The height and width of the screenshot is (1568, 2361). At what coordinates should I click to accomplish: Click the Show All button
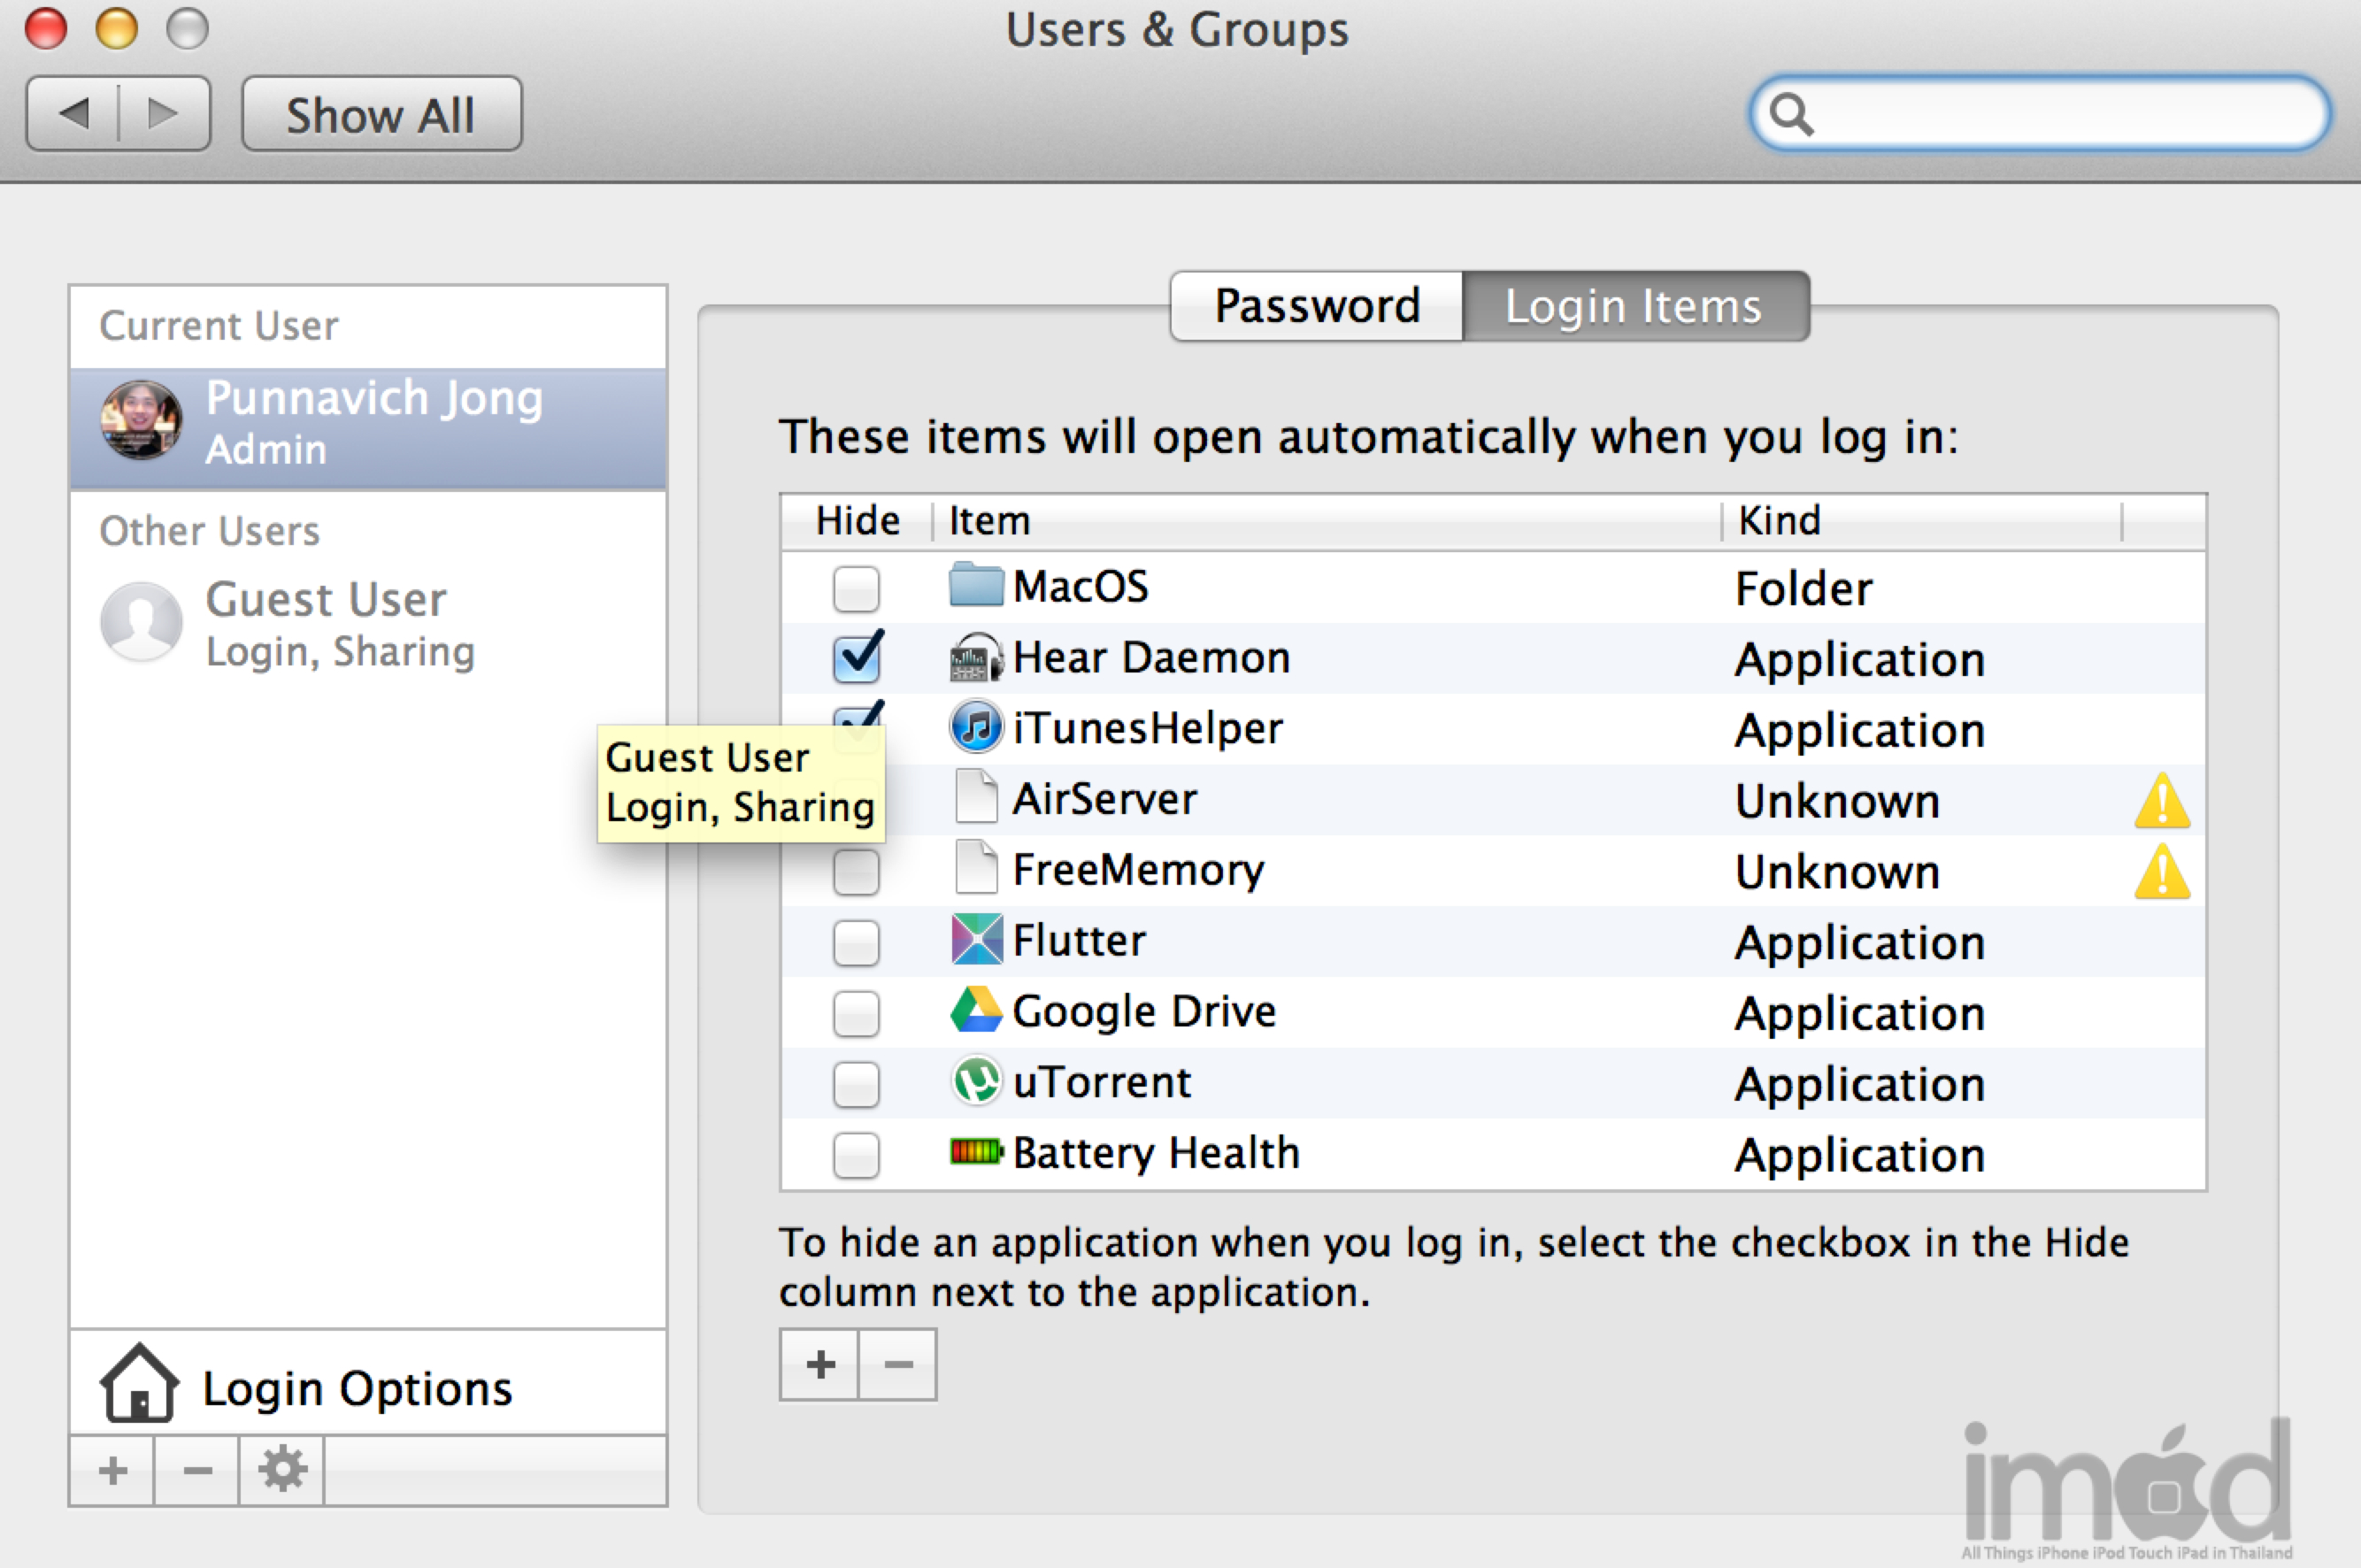point(381,115)
